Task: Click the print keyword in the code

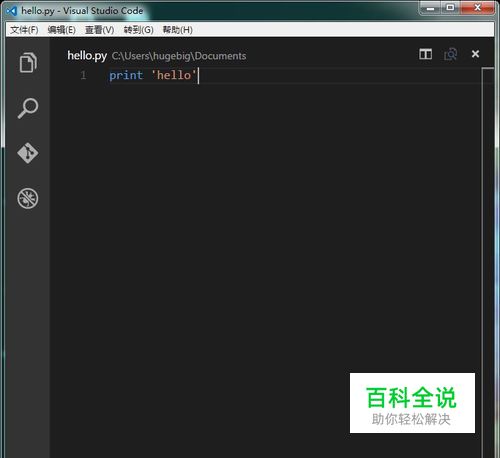Action: click(x=126, y=75)
